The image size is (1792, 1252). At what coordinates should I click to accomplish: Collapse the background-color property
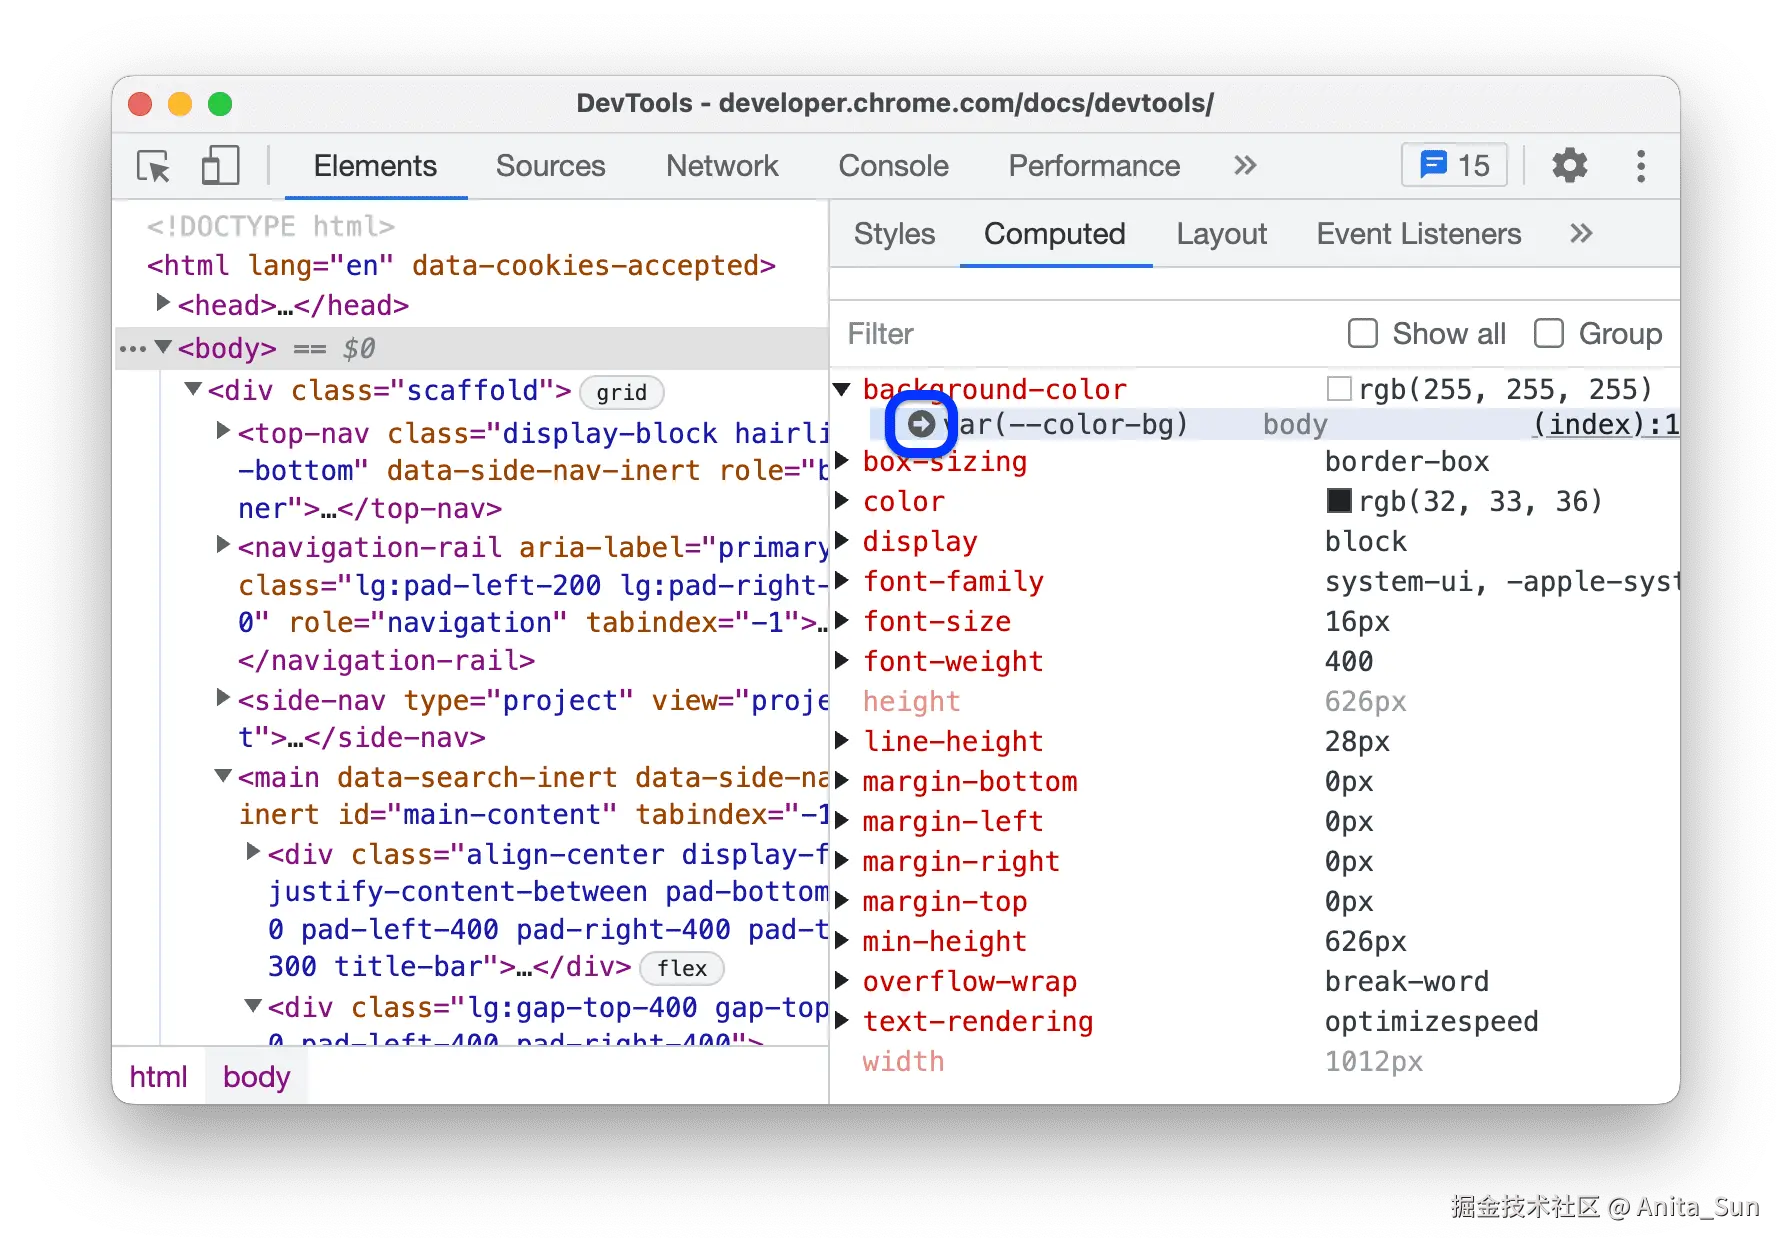[842, 389]
